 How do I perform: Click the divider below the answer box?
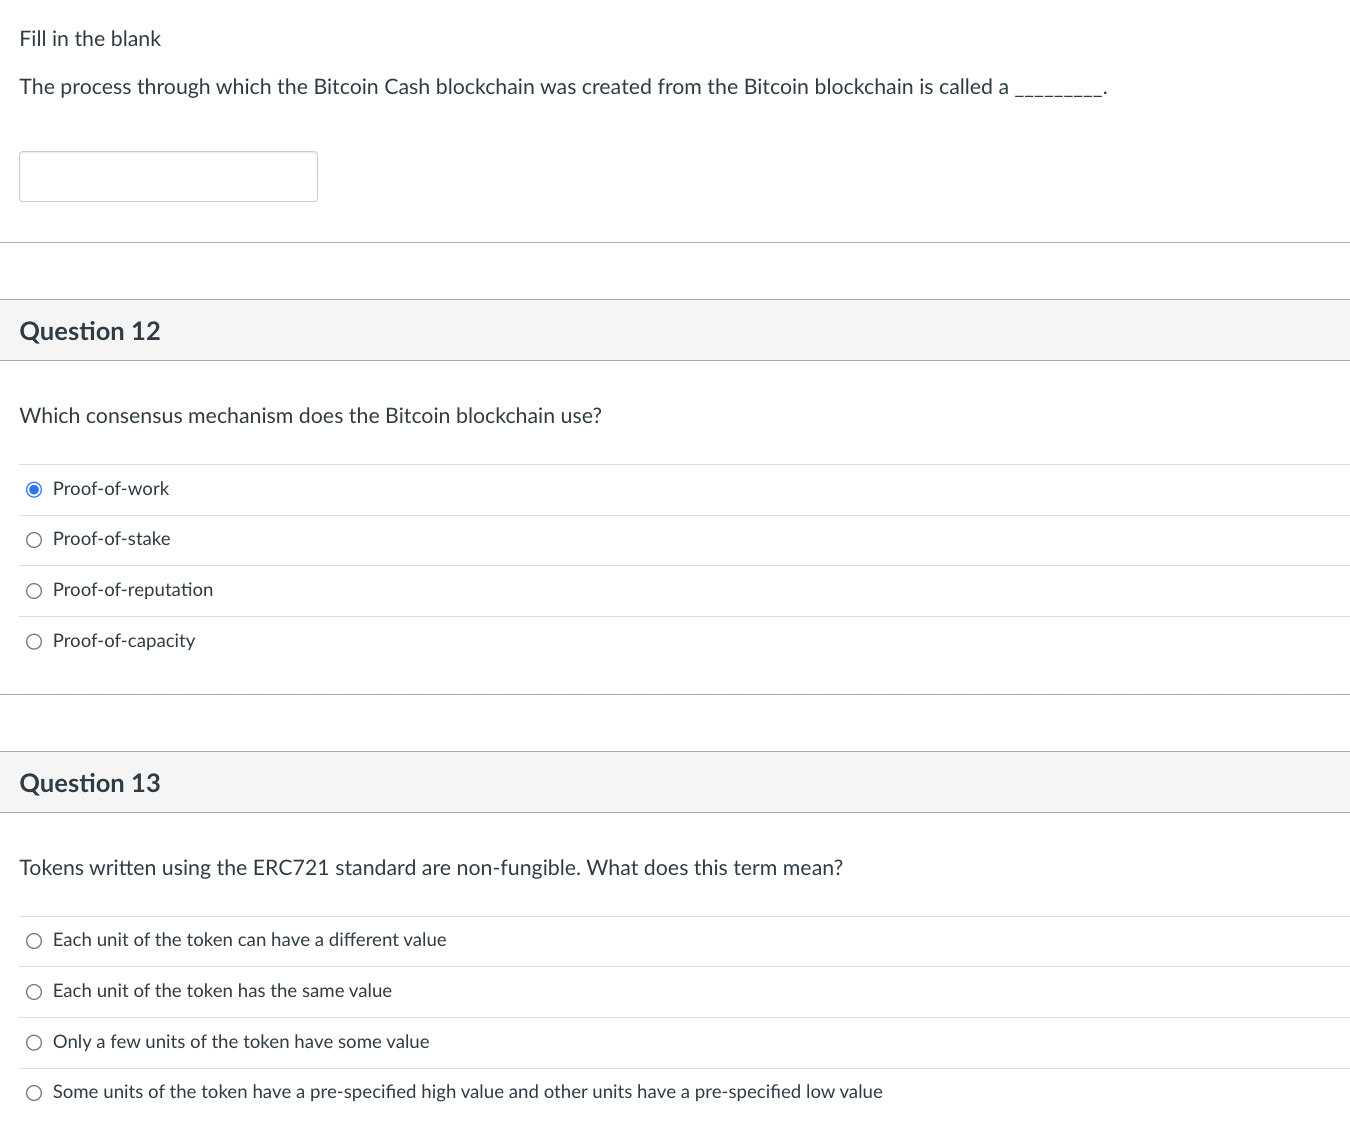coord(675,239)
